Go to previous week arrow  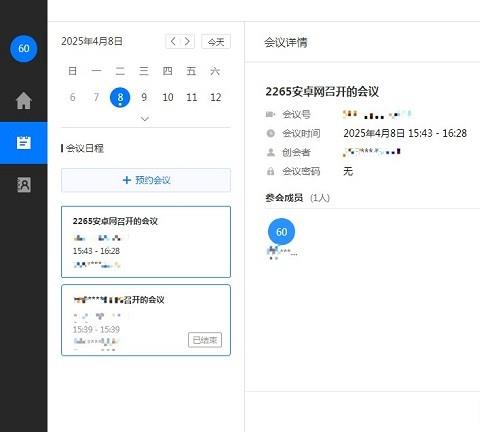click(173, 42)
